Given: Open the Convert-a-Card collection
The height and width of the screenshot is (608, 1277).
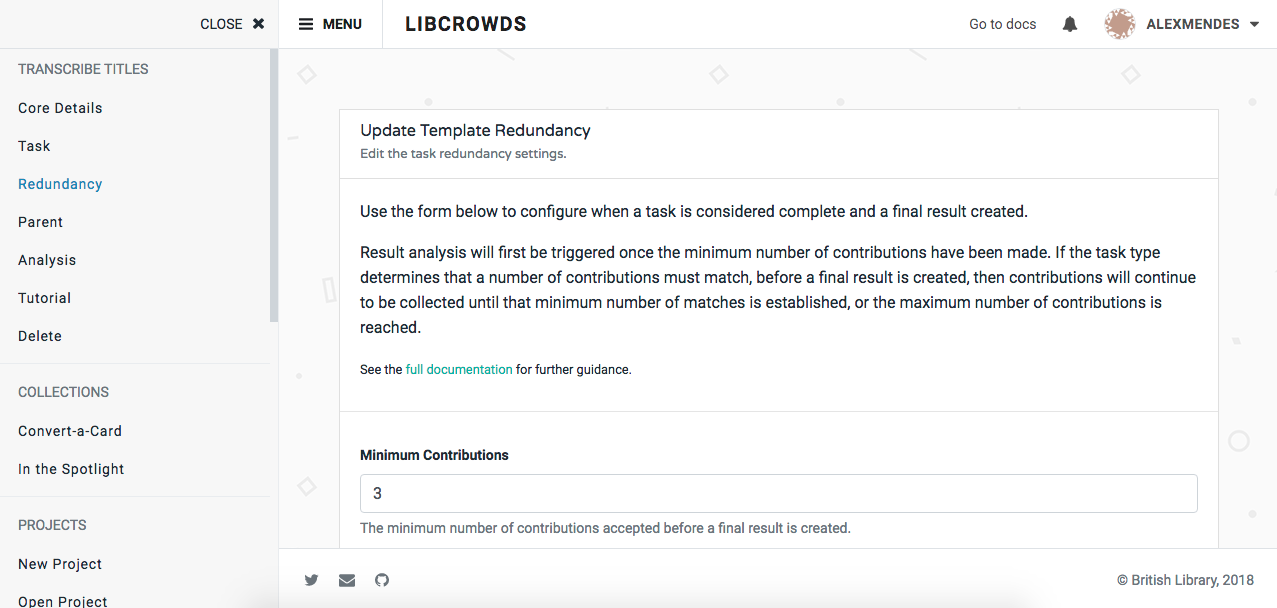Looking at the screenshot, I should [69, 430].
